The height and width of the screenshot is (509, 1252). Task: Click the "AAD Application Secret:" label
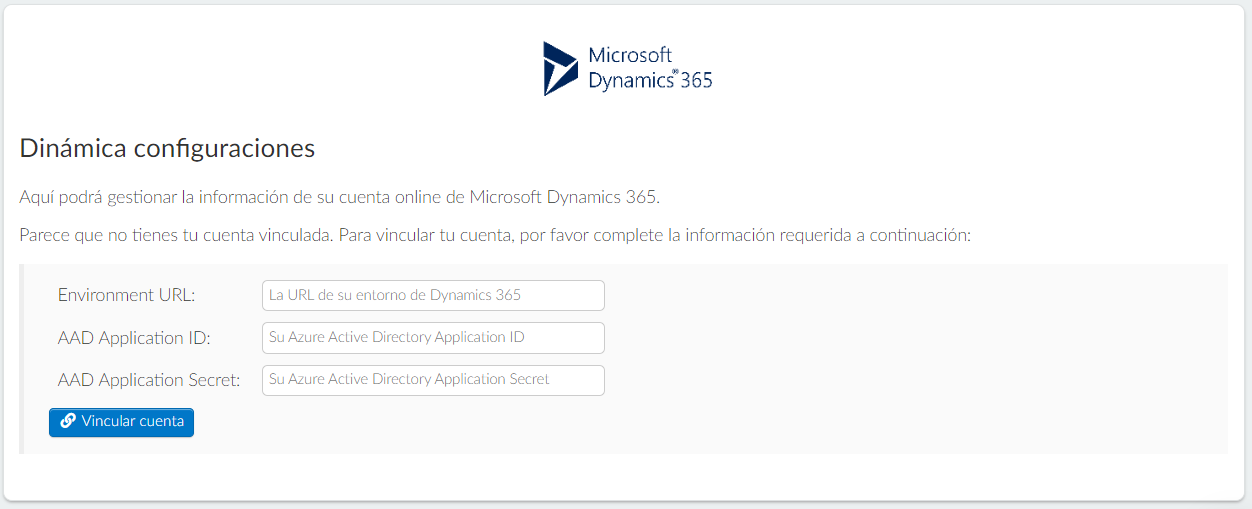point(149,380)
